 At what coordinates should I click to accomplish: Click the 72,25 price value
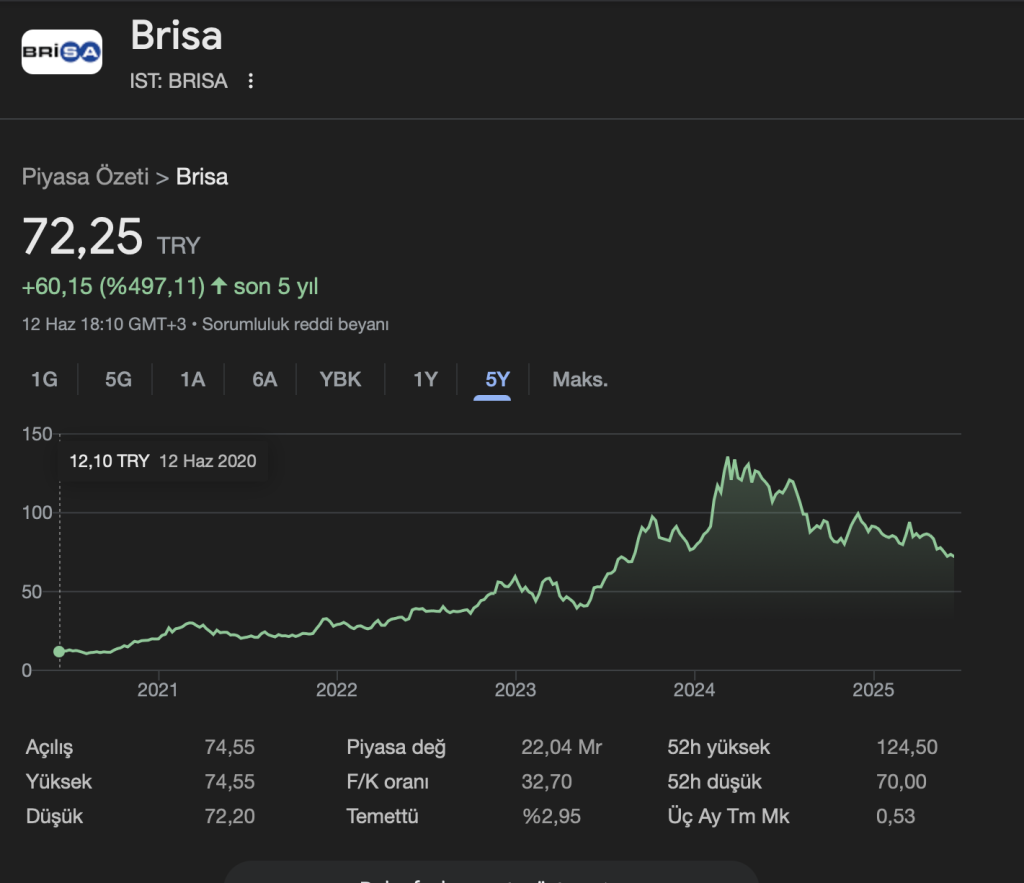pos(82,237)
